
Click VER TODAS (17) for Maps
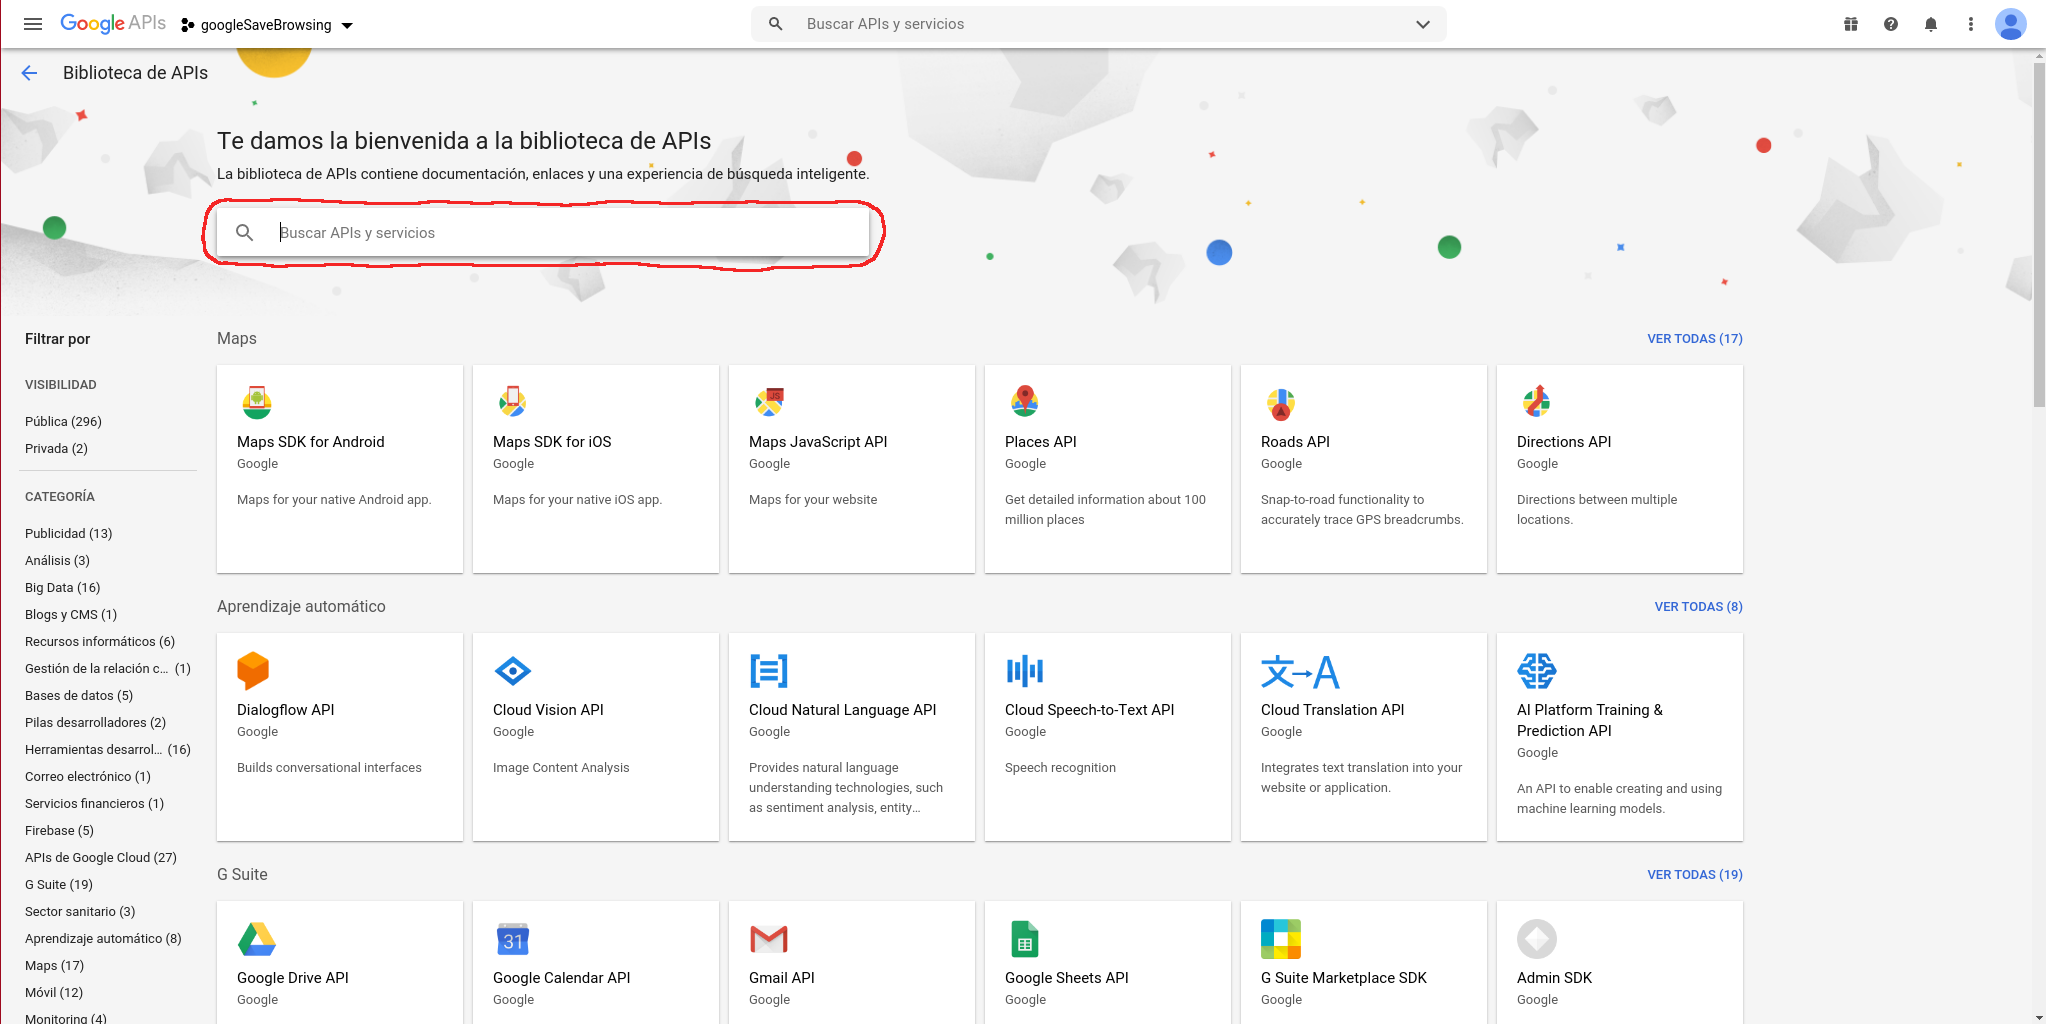[1694, 339]
